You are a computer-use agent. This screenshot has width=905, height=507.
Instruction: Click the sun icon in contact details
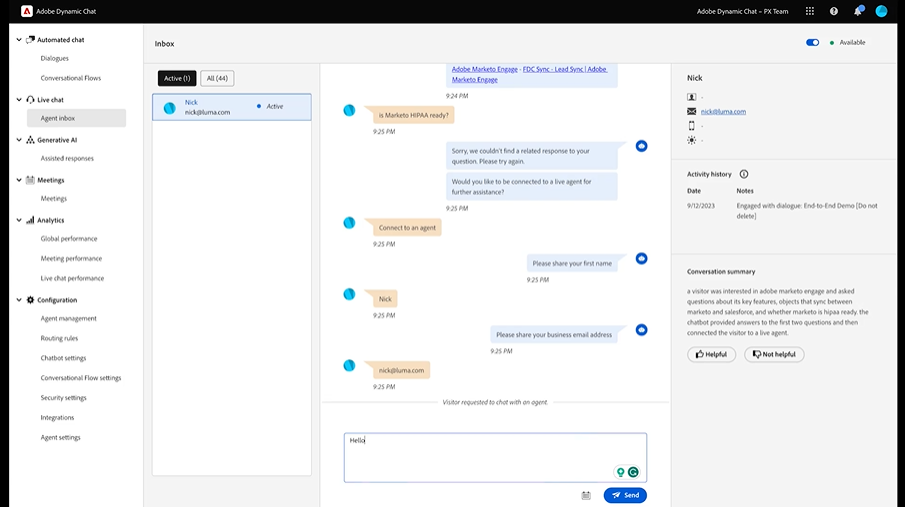coord(691,140)
